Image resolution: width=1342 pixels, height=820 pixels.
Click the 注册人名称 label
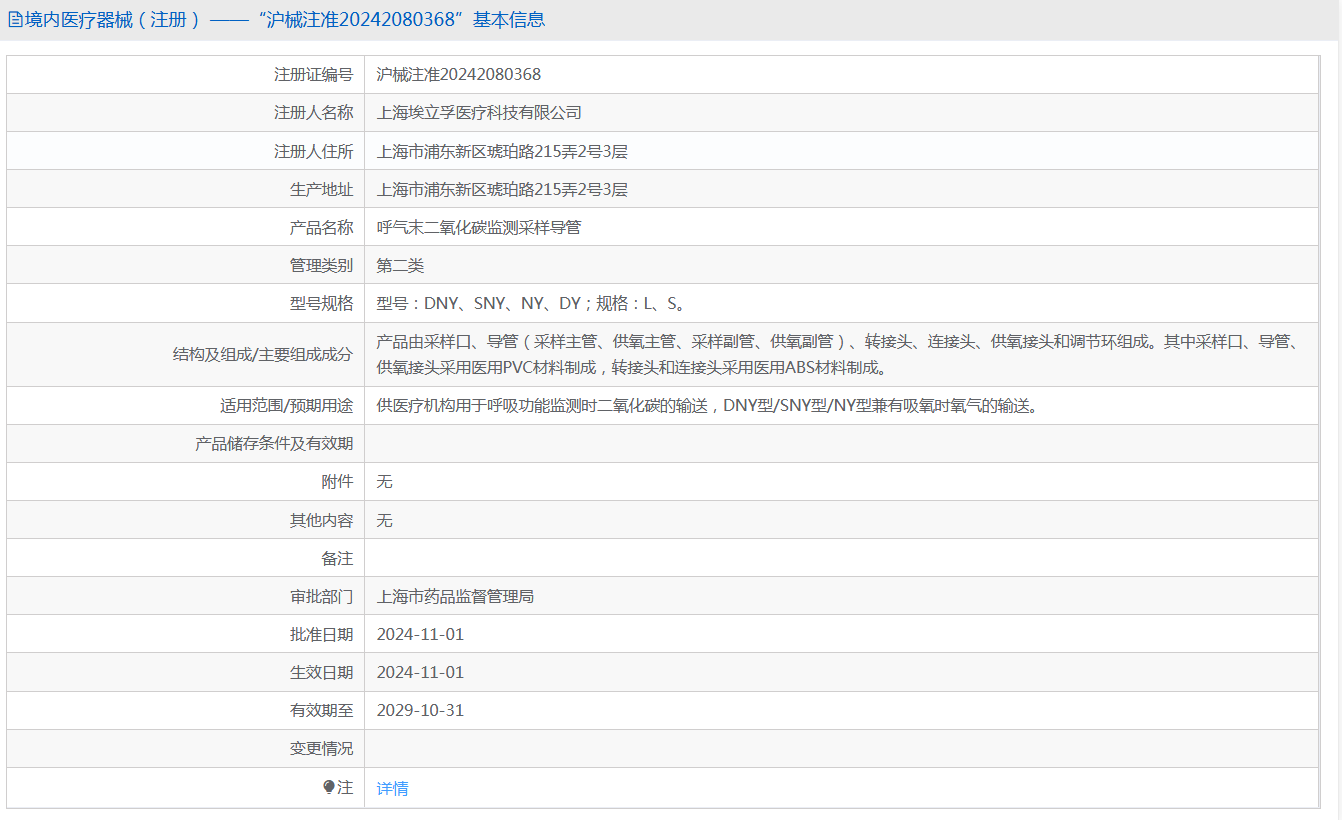tap(314, 113)
